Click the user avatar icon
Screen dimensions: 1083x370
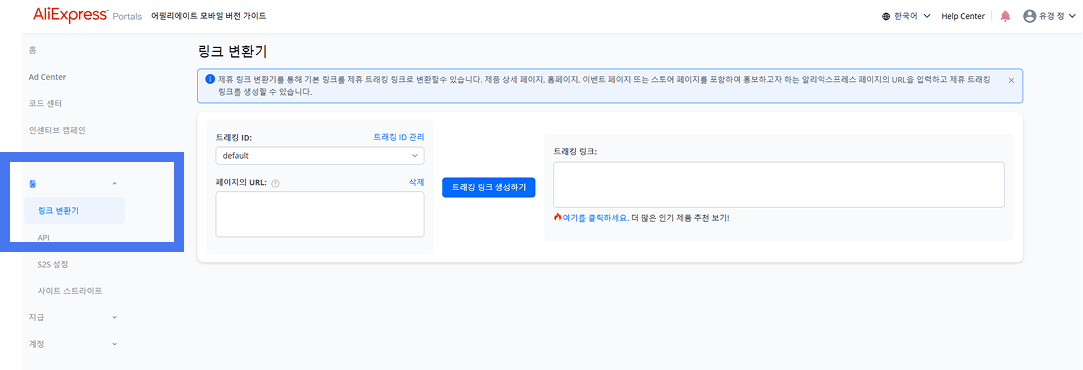pos(1030,16)
